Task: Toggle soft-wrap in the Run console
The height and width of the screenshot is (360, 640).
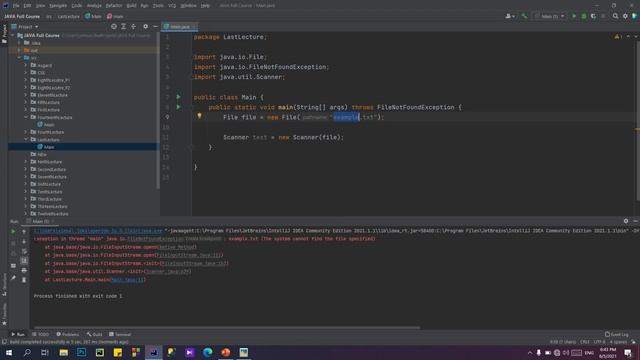Action: coord(24,251)
